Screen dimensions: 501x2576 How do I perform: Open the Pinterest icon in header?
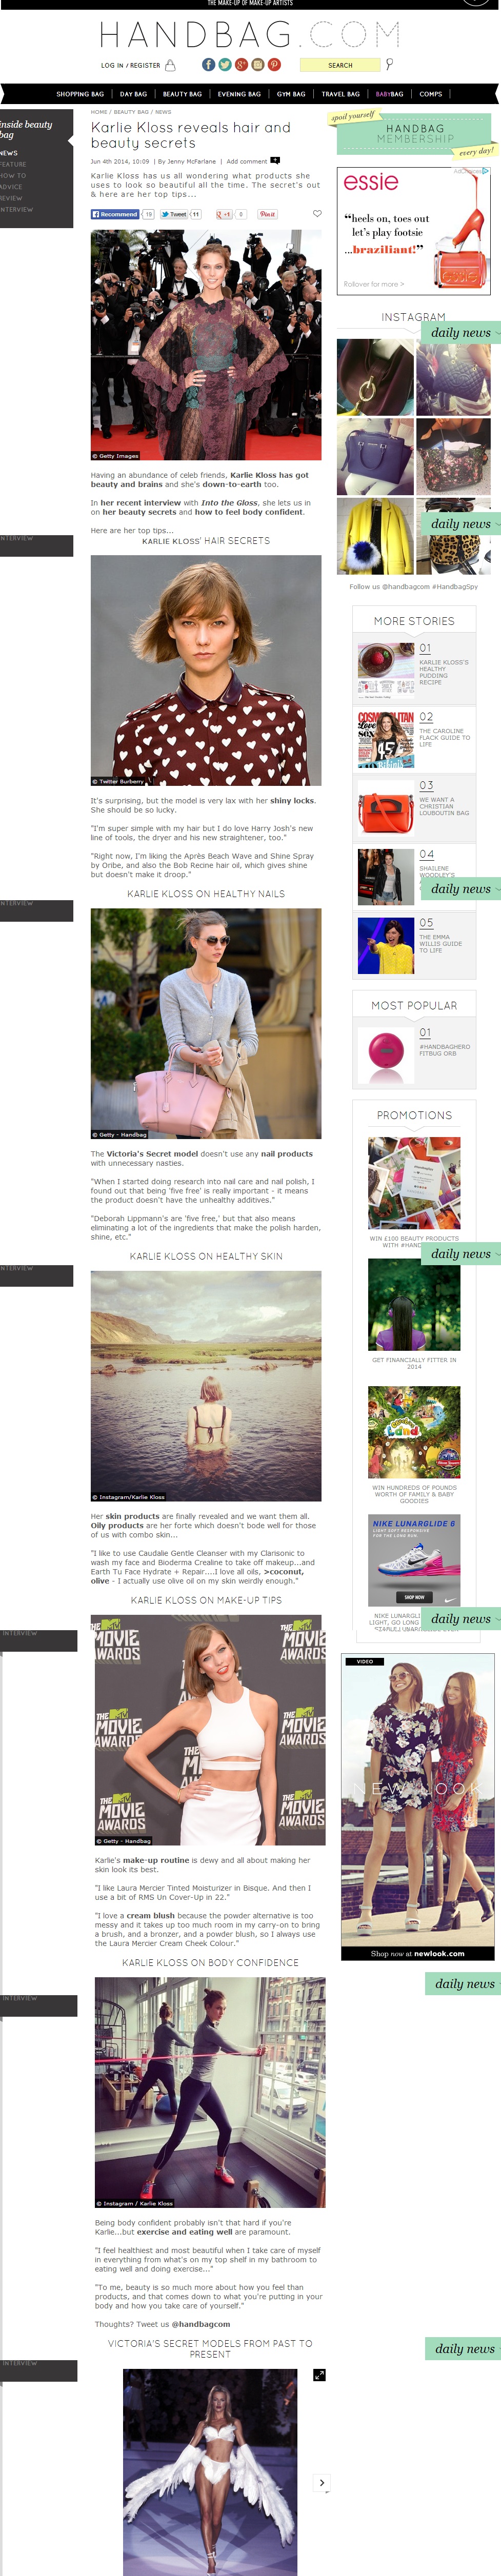[x=274, y=65]
